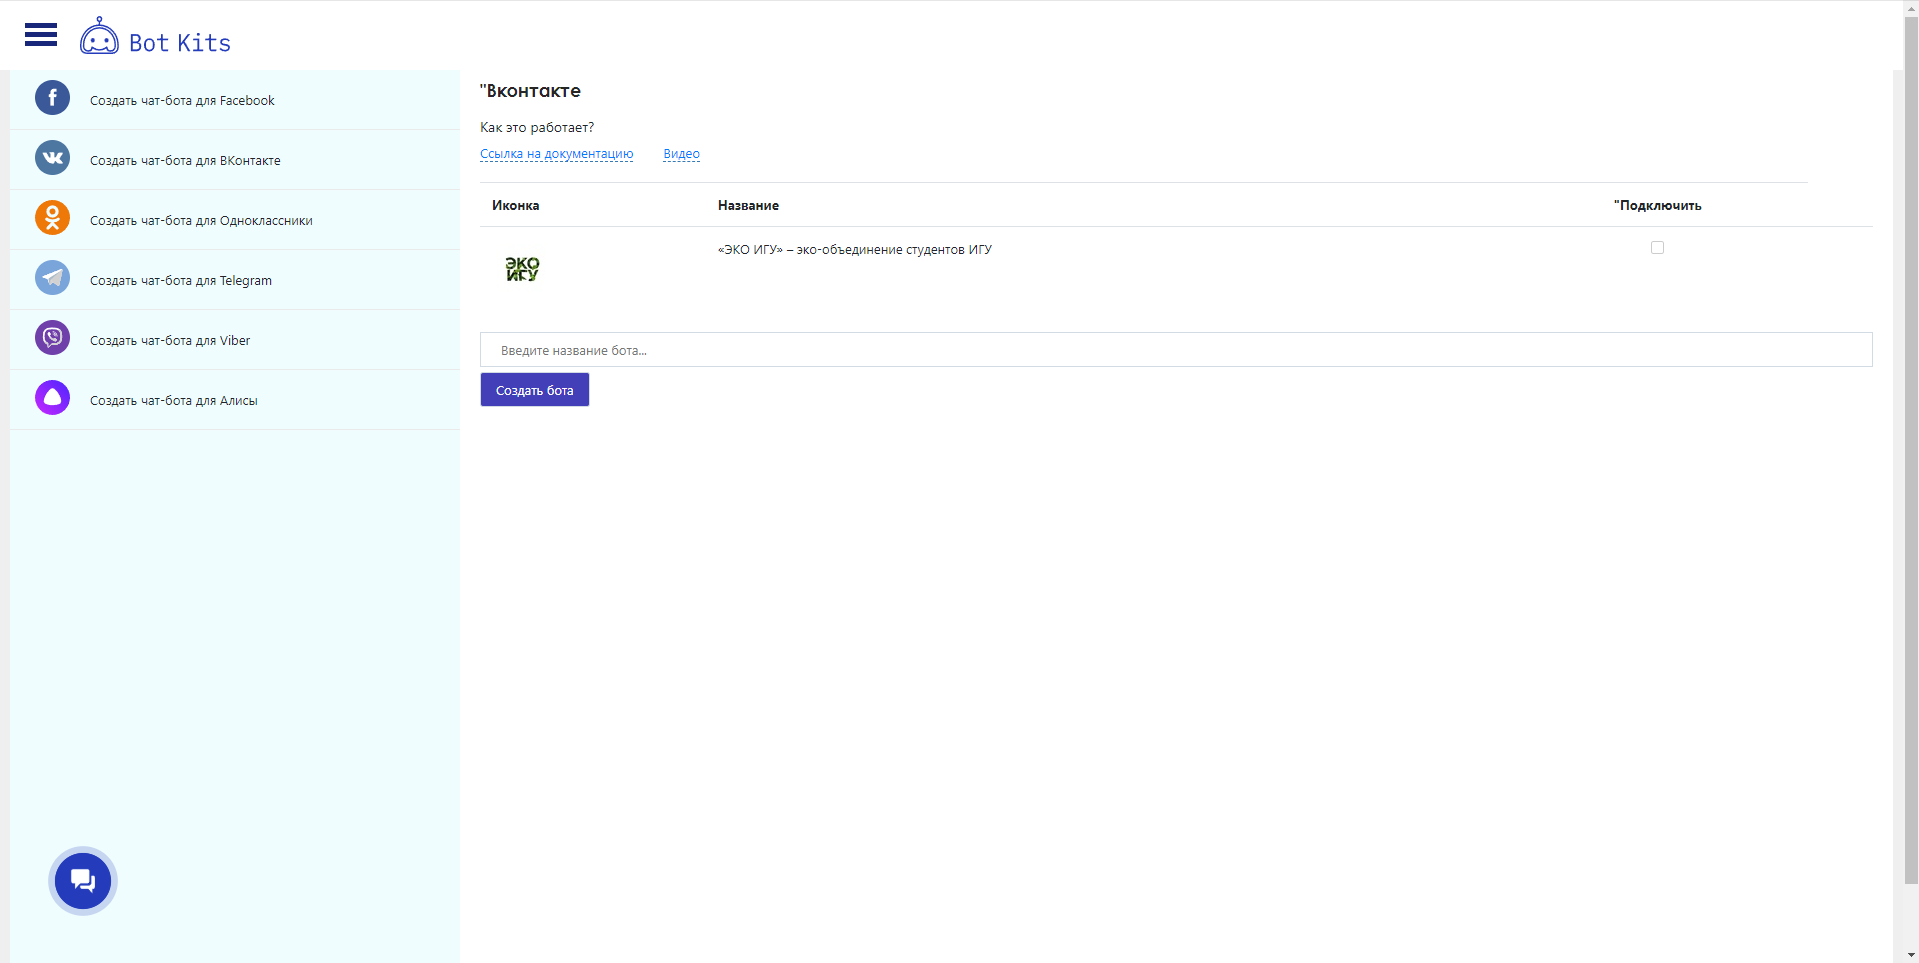
Task: Select Создать чат-бота для Facebook
Action: (x=182, y=101)
